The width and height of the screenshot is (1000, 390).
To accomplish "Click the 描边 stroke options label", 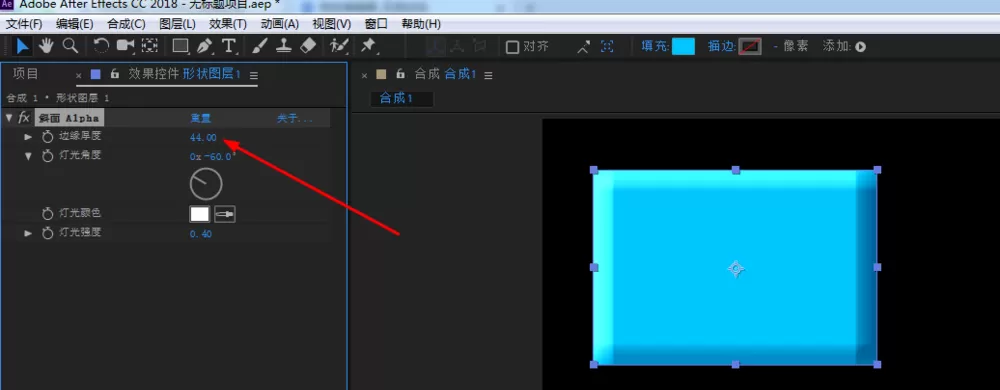I will [722, 47].
